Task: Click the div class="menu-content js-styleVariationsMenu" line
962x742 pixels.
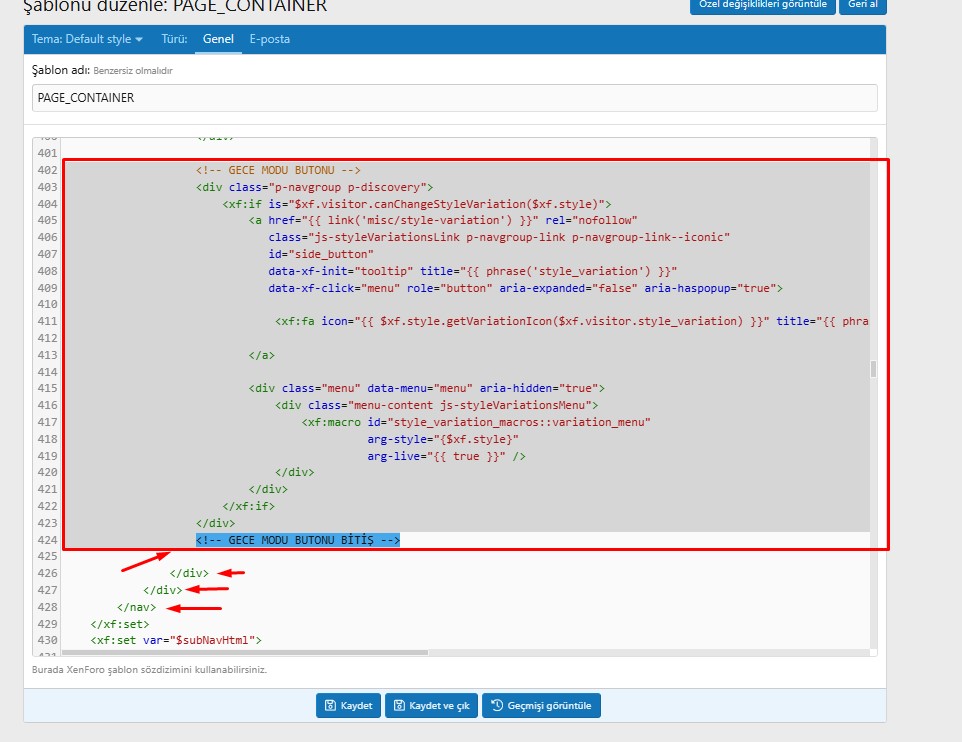Action: tap(437, 405)
